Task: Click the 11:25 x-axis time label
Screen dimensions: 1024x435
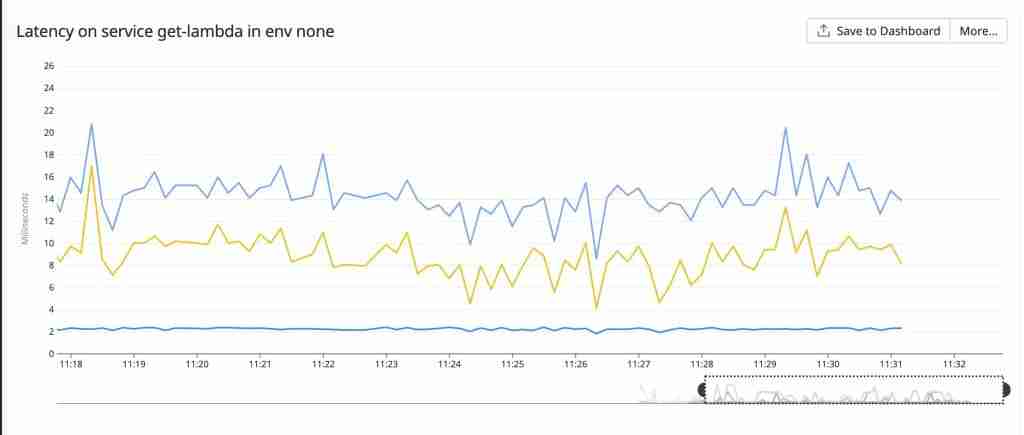Action: click(512, 365)
